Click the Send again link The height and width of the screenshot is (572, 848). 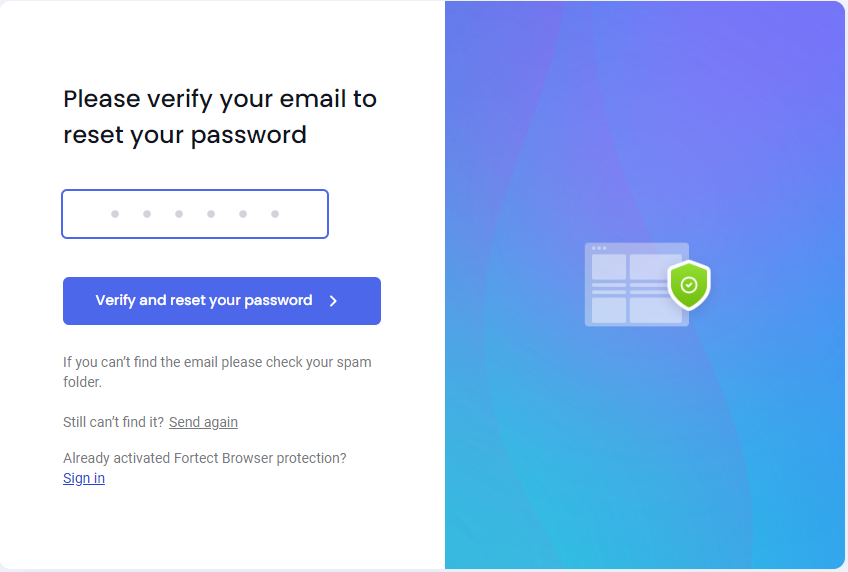(x=203, y=422)
